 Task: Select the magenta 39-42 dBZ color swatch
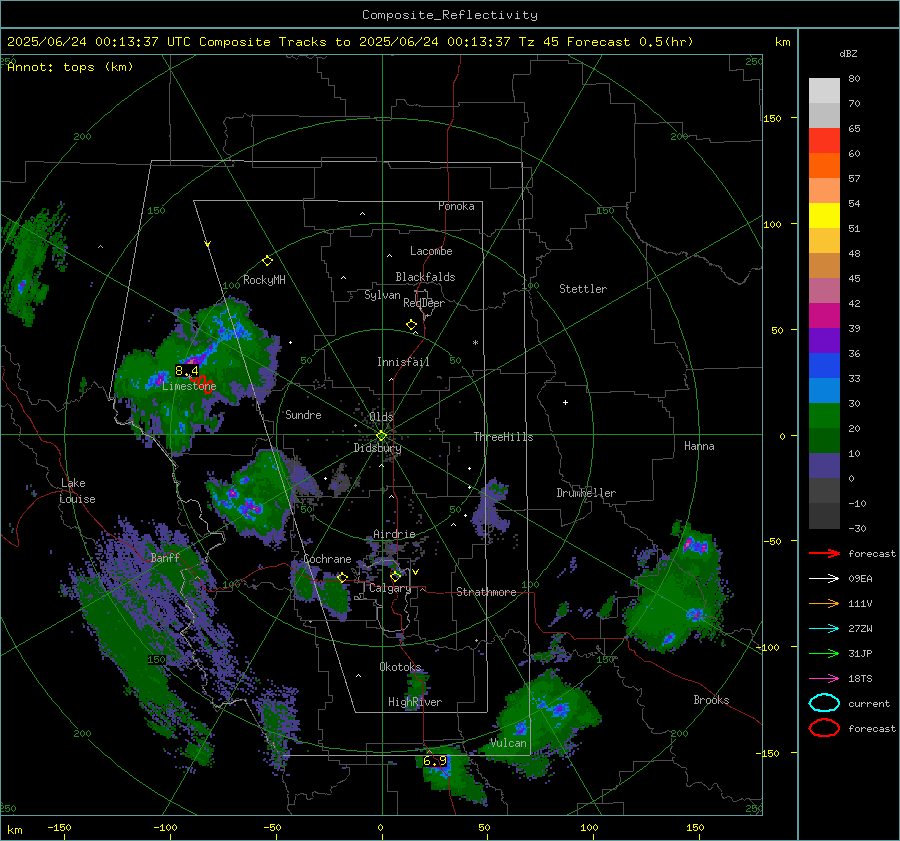824,316
